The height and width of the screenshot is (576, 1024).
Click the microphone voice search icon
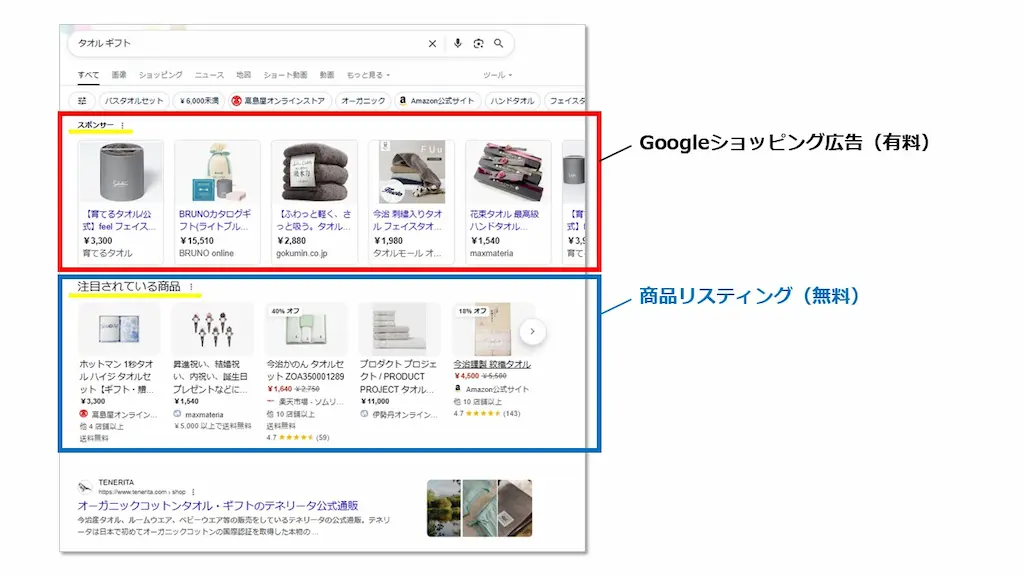point(458,43)
